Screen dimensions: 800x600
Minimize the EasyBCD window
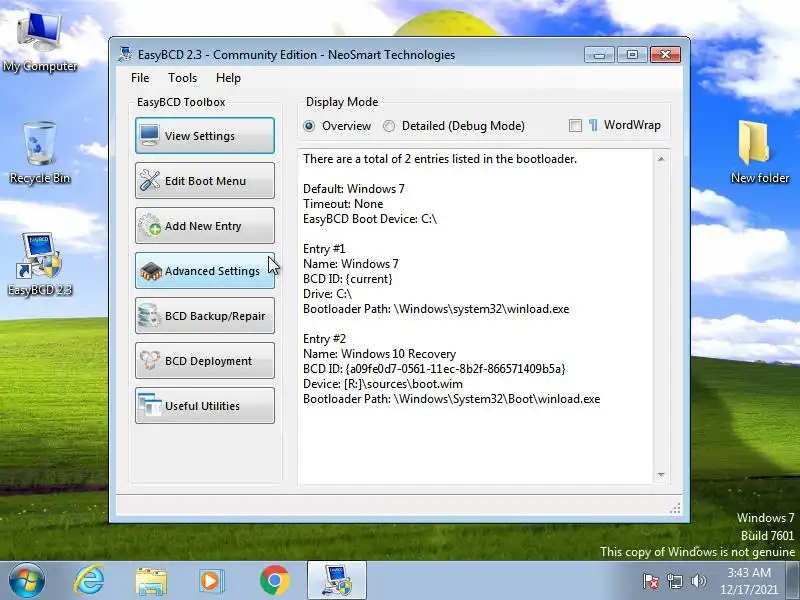[599, 55]
